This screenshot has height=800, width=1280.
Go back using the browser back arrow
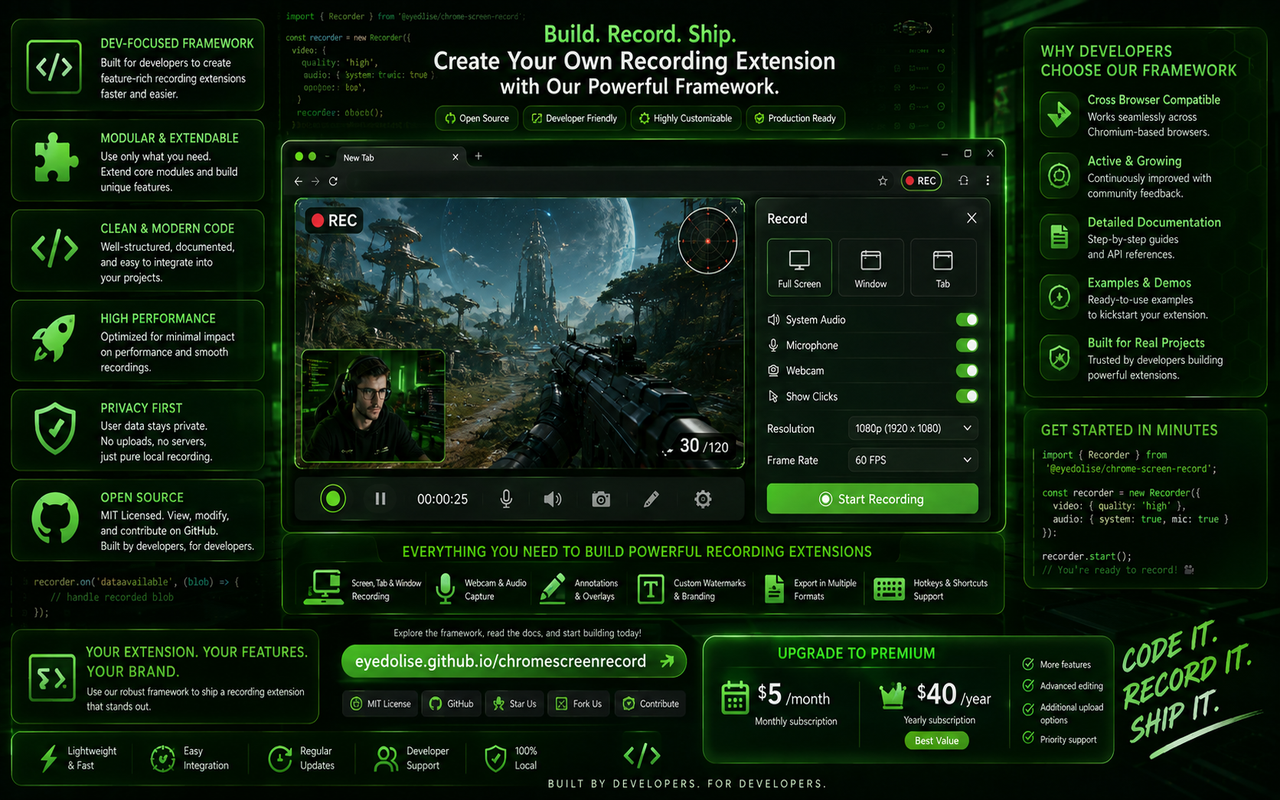298,181
